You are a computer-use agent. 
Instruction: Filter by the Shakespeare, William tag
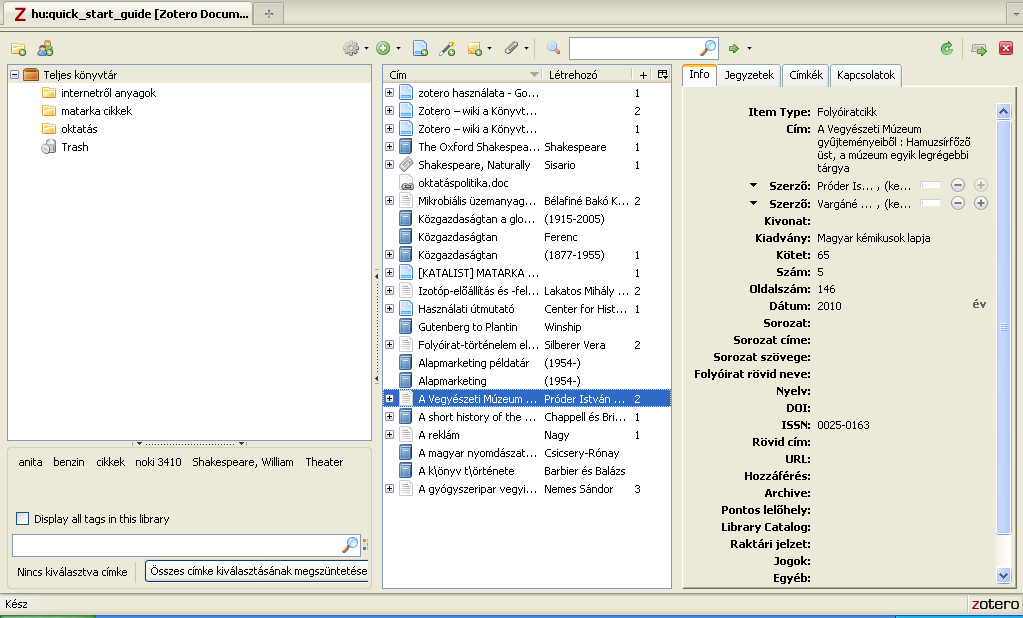pyautogui.click(x=243, y=462)
